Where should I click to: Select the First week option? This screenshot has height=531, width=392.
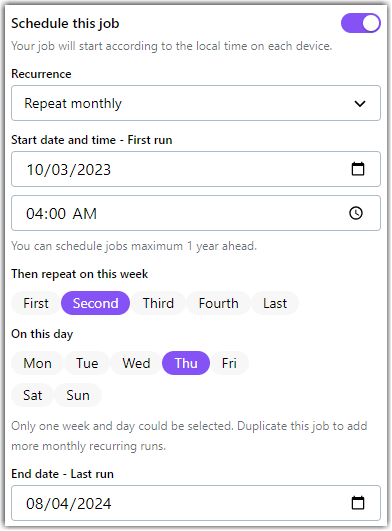pyautogui.click(x=36, y=303)
